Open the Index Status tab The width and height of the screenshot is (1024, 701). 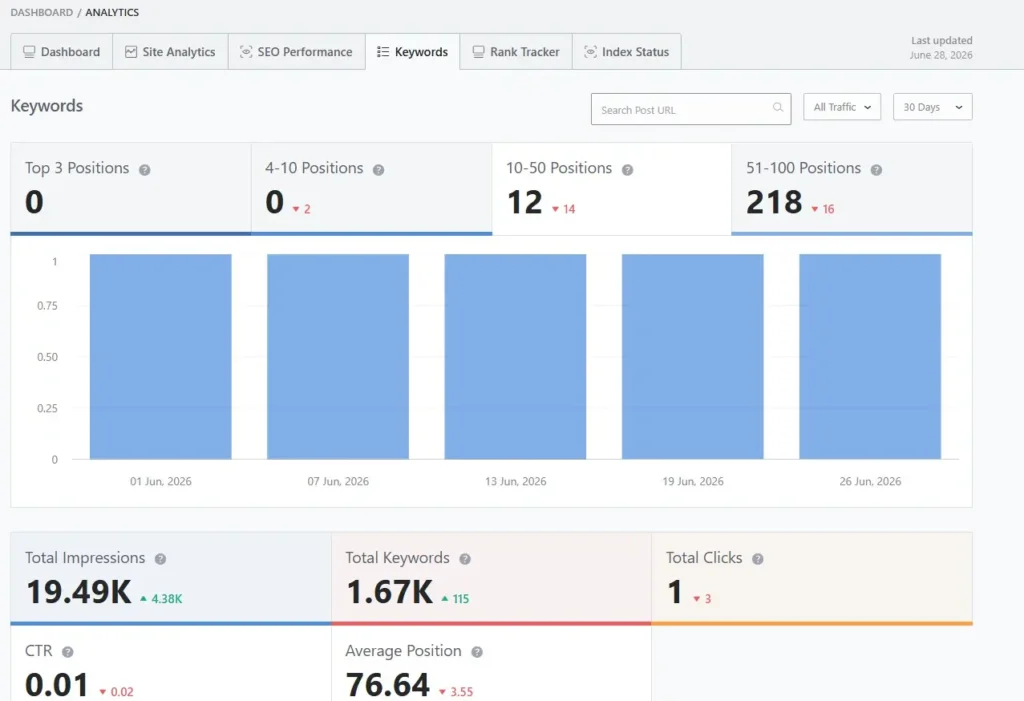(x=627, y=52)
